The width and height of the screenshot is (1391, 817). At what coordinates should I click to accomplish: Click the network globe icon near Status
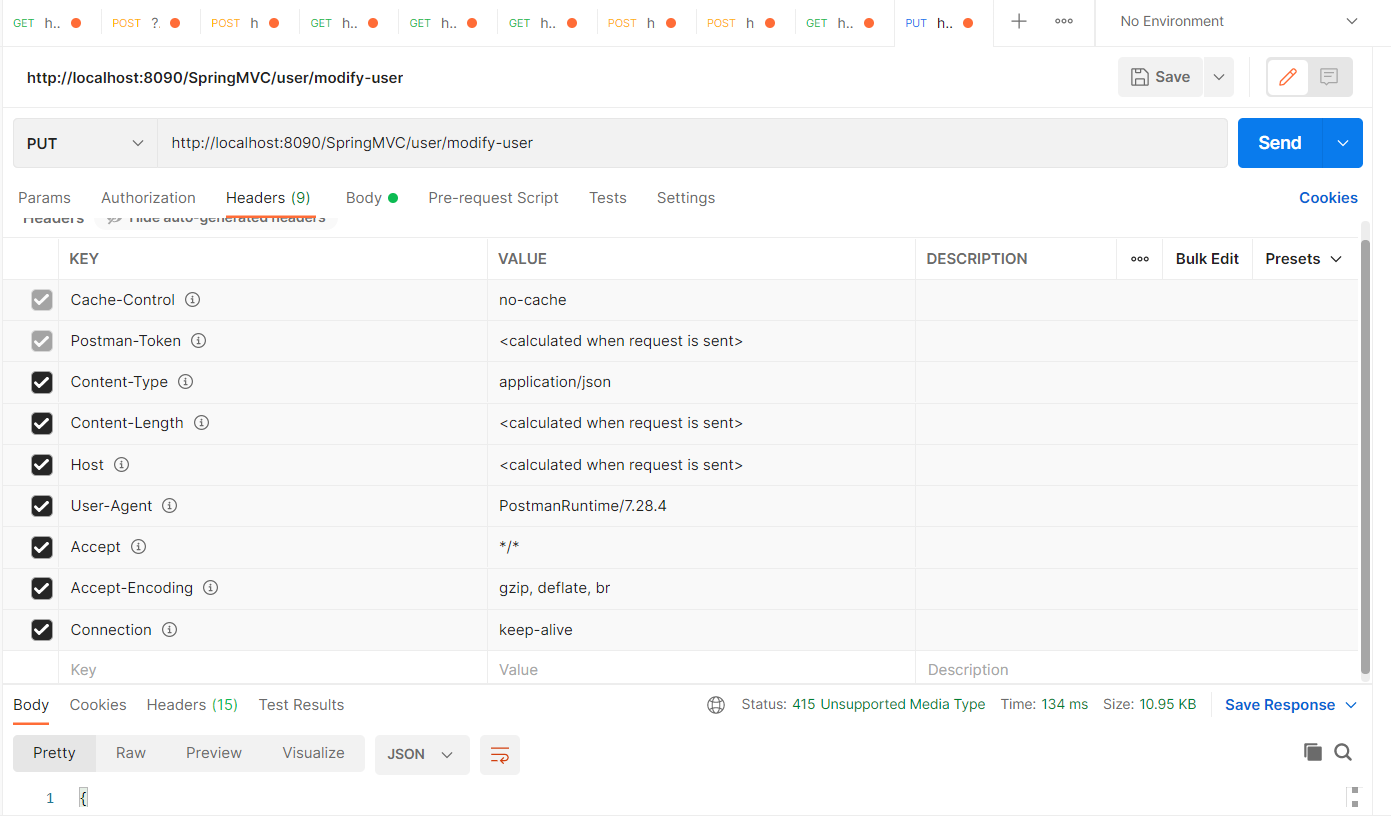716,705
